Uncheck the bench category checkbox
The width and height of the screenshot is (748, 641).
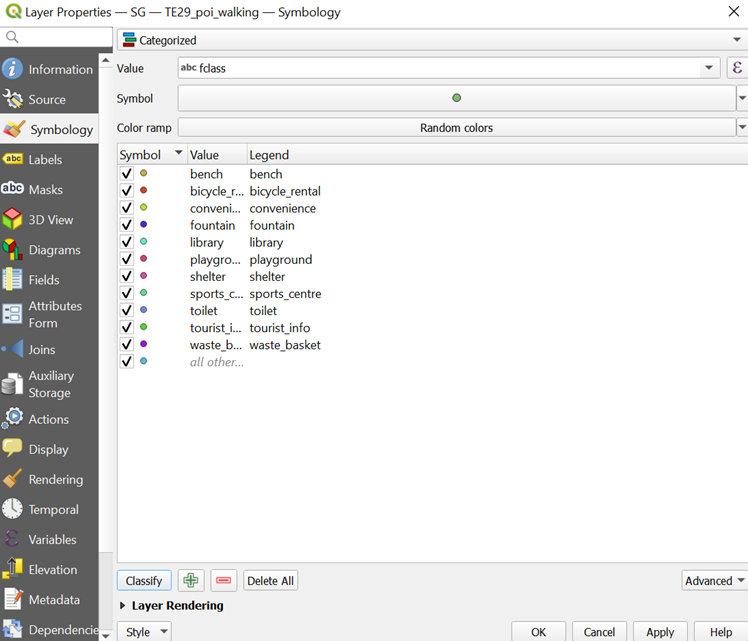point(127,174)
